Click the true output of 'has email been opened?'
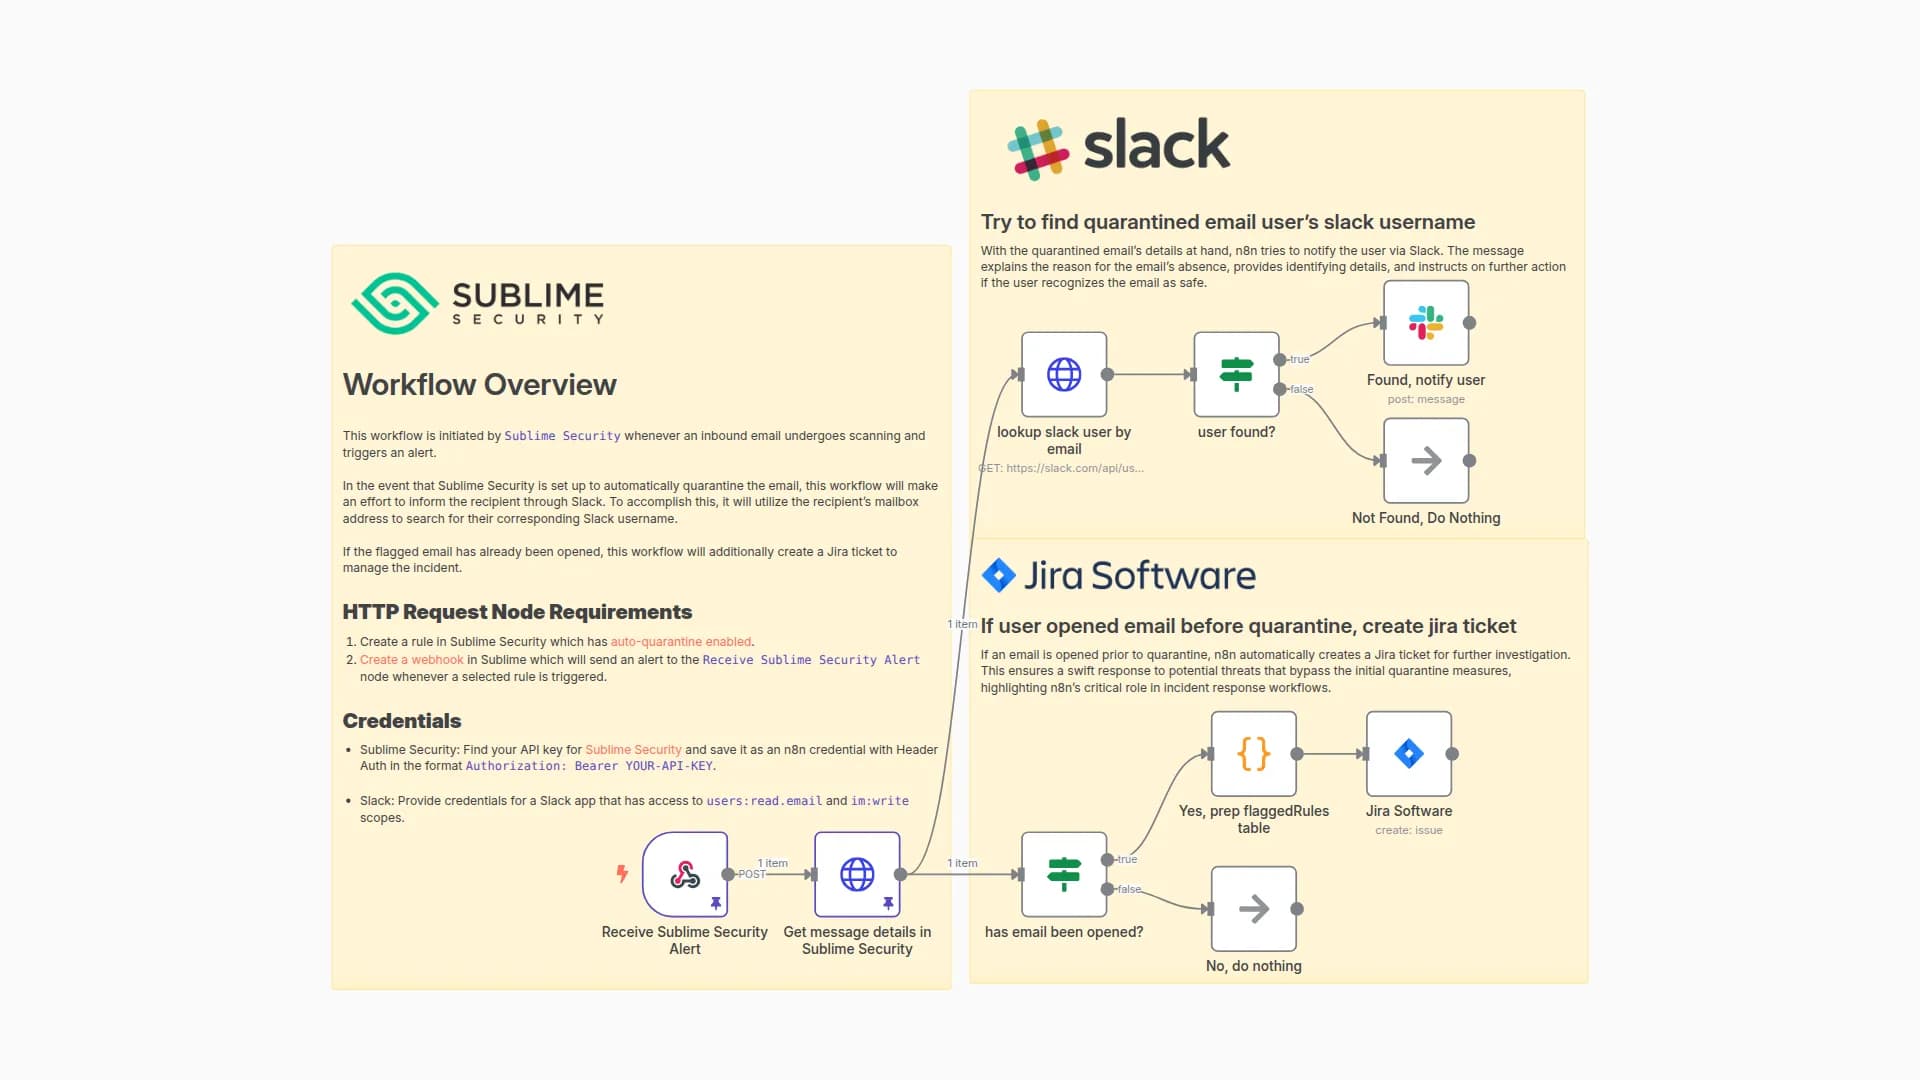The width and height of the screenshot is (1920, 1080). coord(1107,859)
